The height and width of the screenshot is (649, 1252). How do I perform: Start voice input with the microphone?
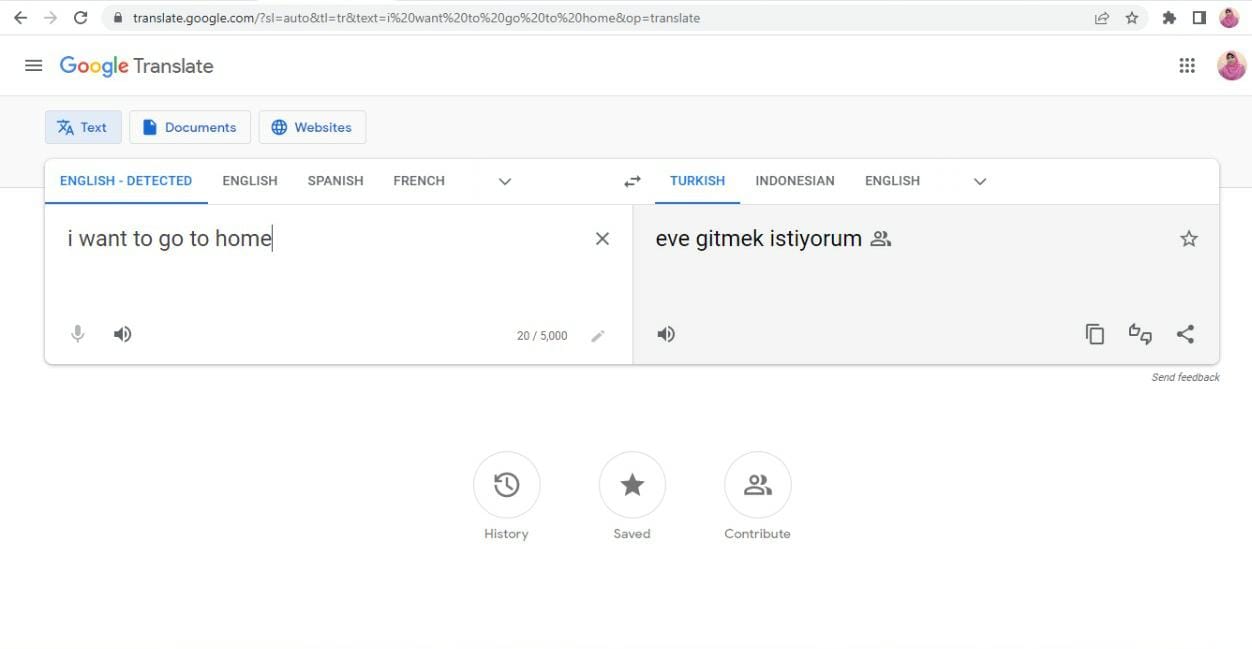click(78, 334)
